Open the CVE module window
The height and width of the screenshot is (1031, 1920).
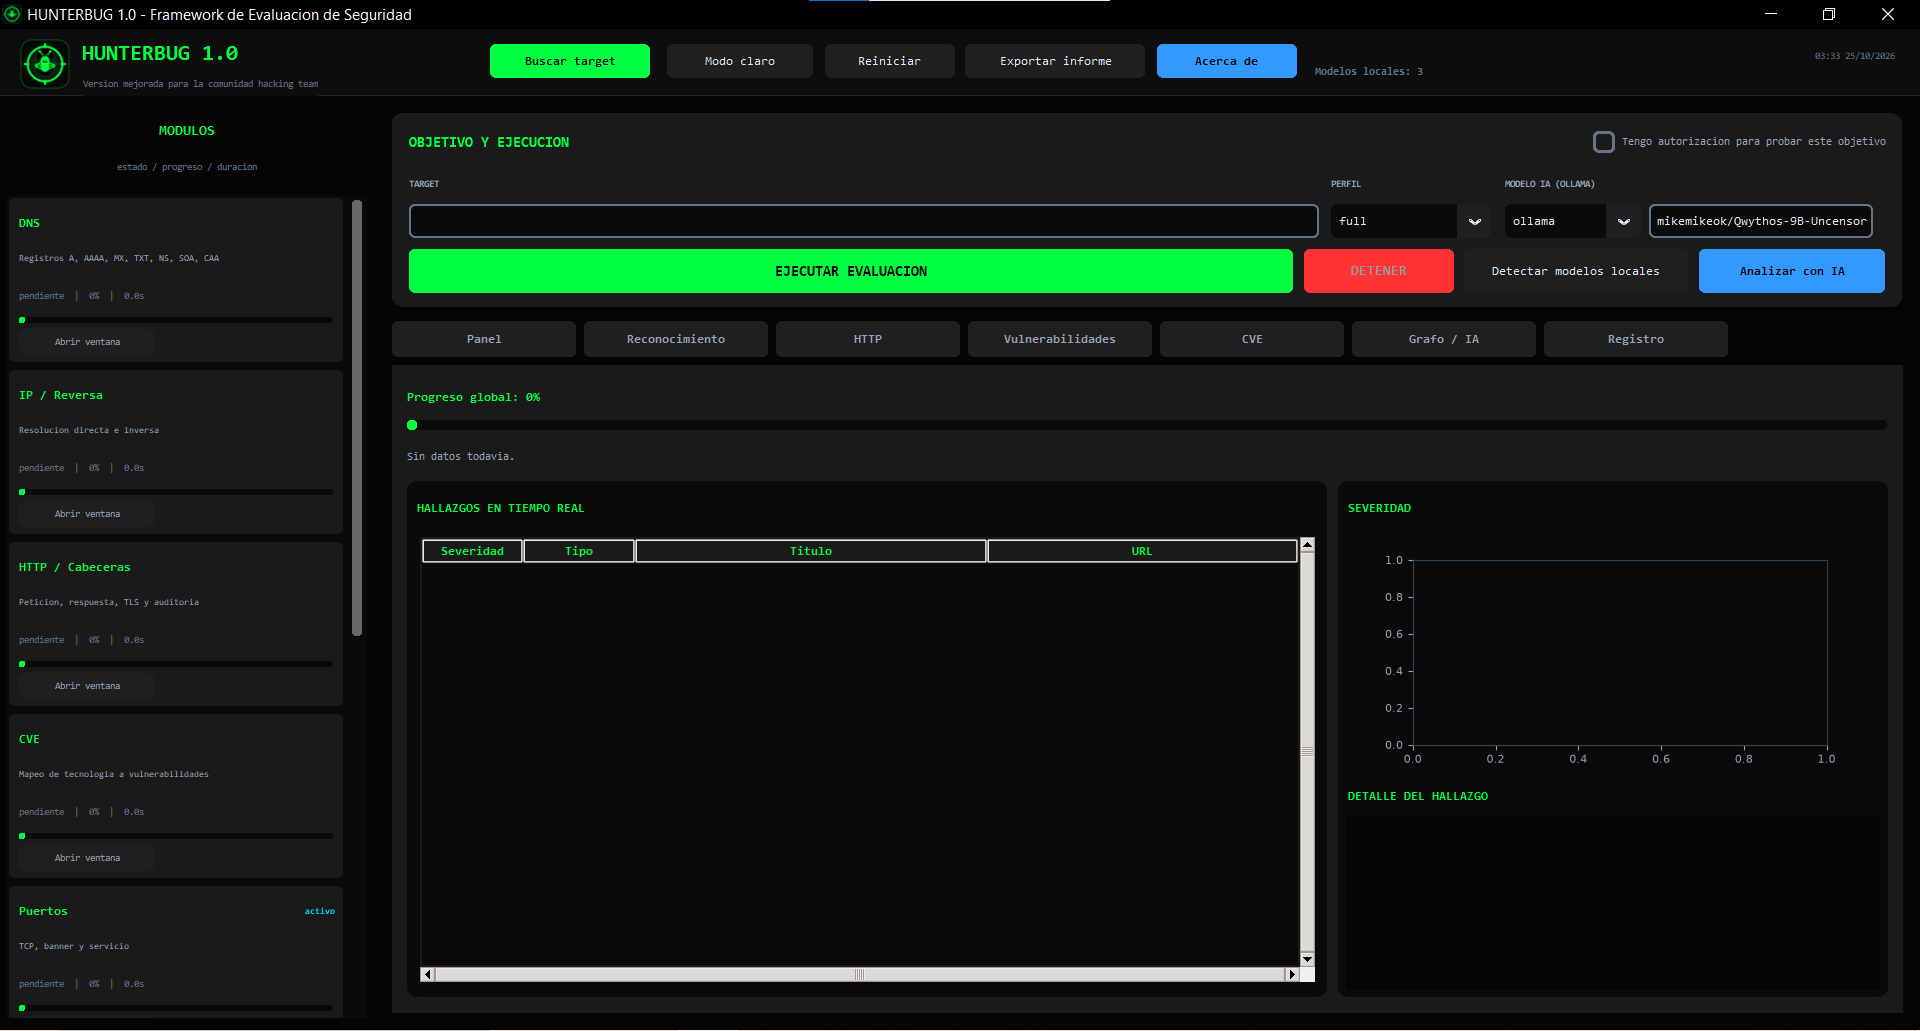click(87, 858)
